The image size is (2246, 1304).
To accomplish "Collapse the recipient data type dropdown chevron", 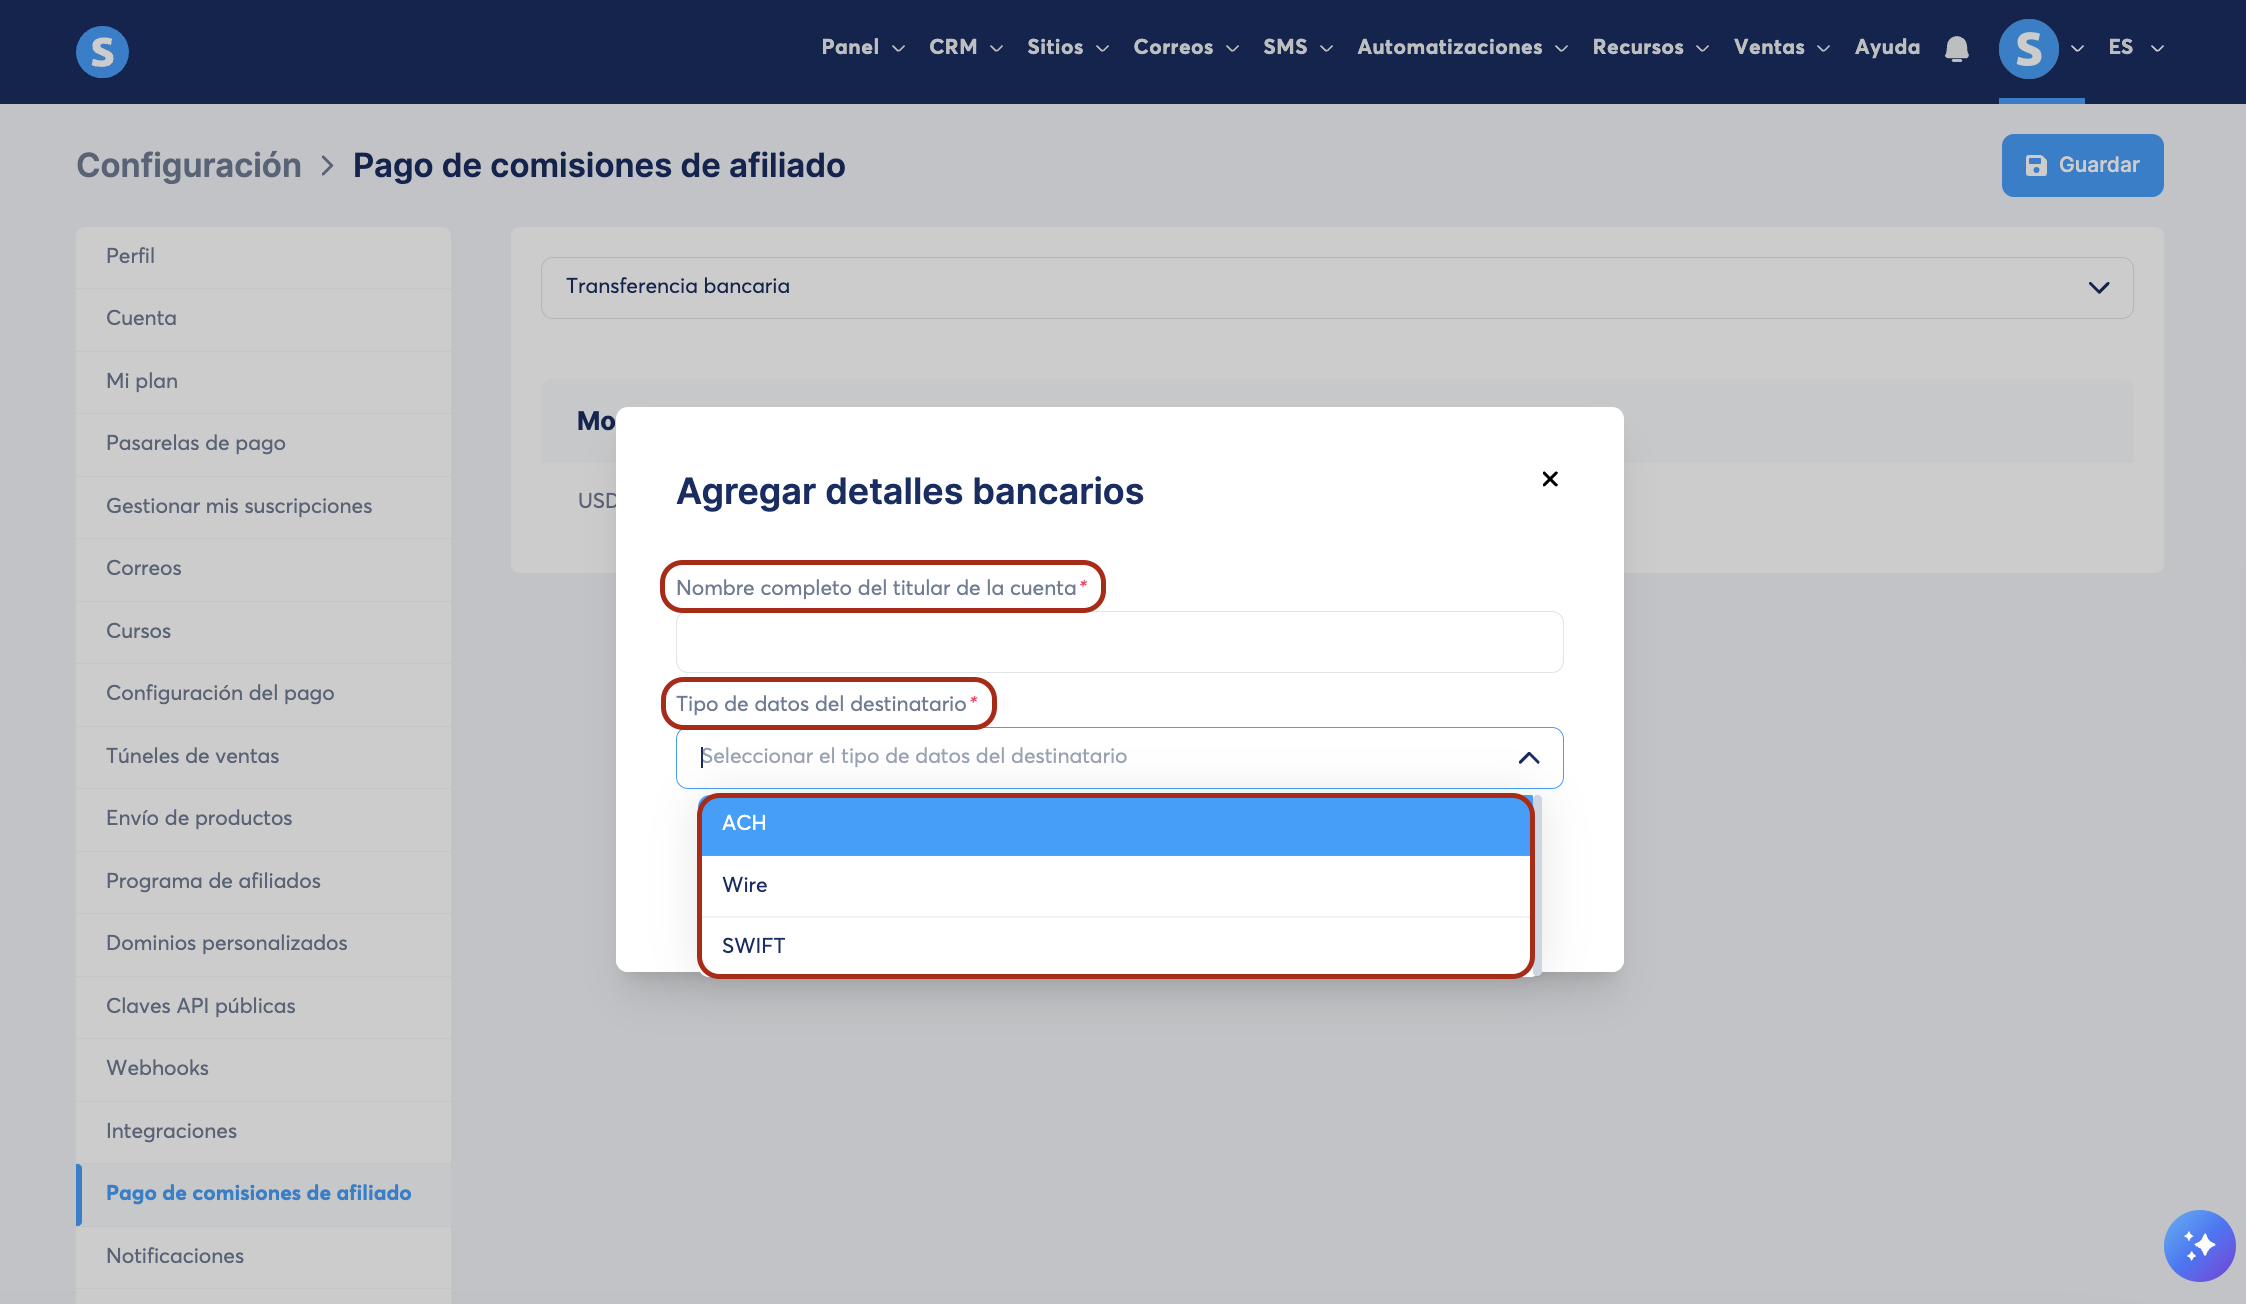I will (1528, 758).
